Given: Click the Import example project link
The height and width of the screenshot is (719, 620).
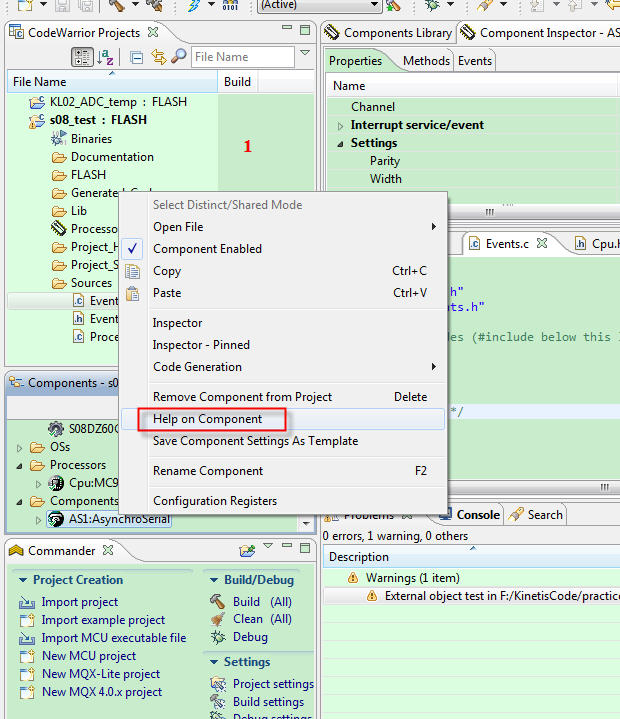Looking at the screenshot, I should [x=103, y=620].
